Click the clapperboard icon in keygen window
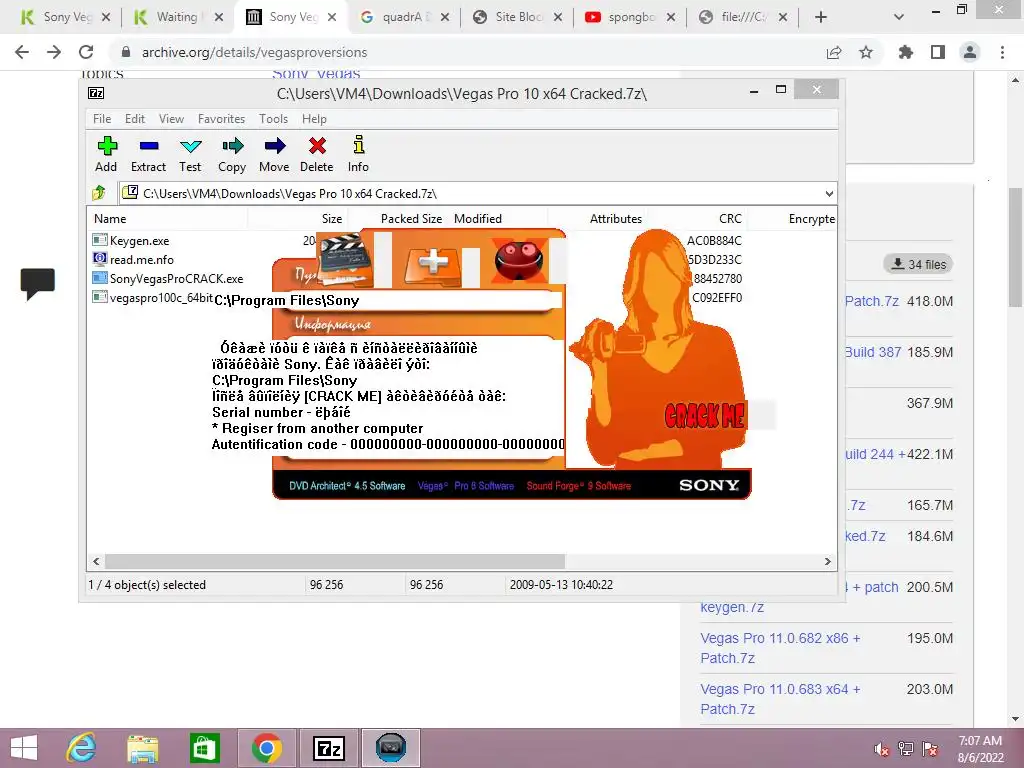Screen dimensions: 1024x768 pos(345,259)
